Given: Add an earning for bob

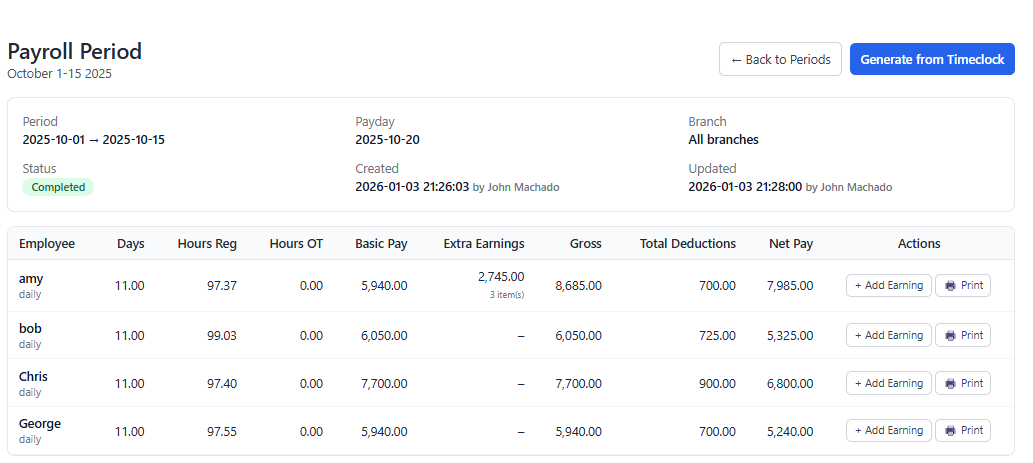Looking at the screenshot, I should tap(888, 335).
